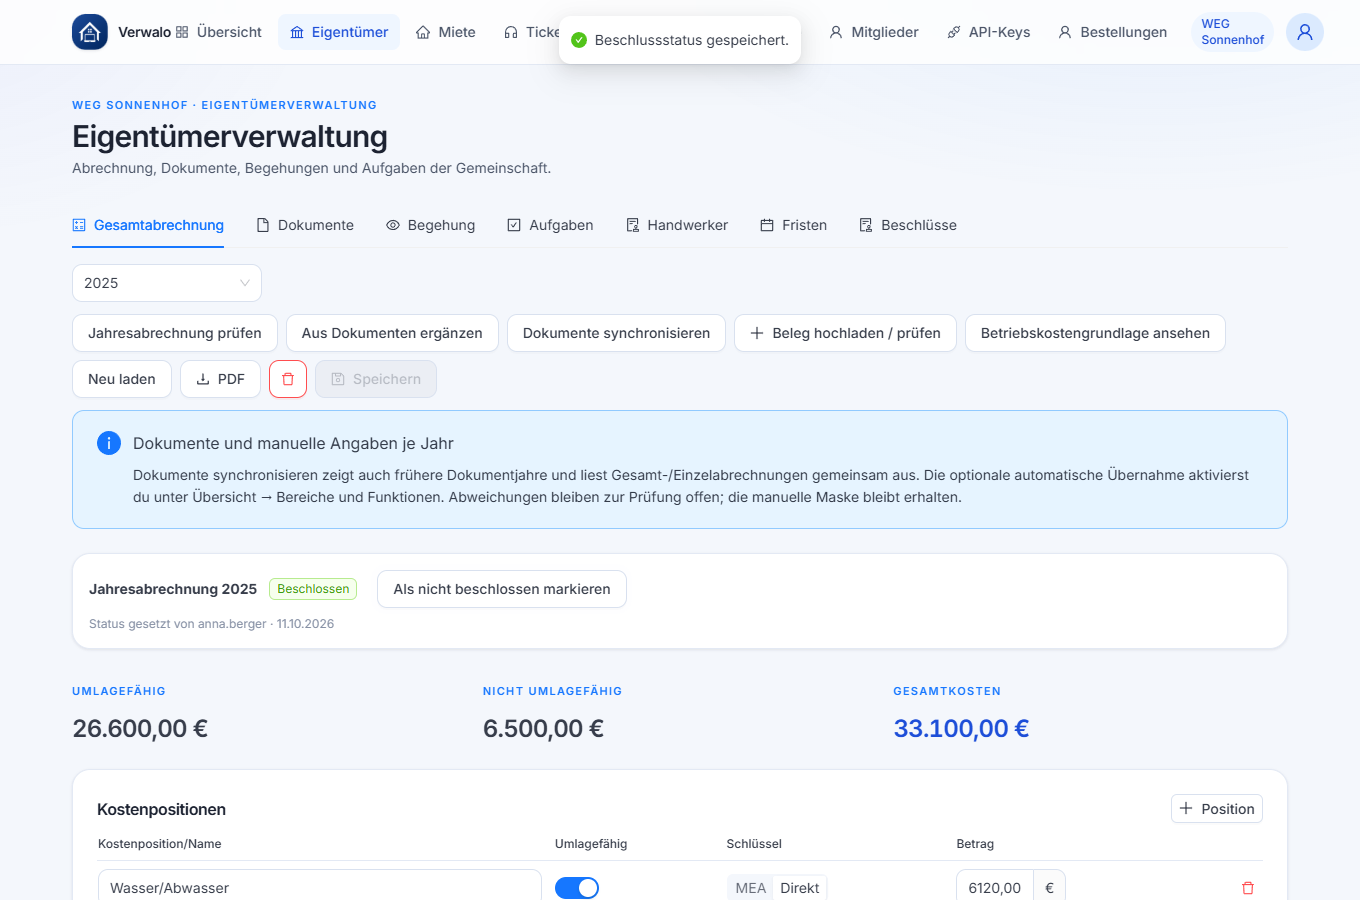Screen dimensions: 1360x900
Task: Open the Fristen tab
Action: click(x=794, y=225)
